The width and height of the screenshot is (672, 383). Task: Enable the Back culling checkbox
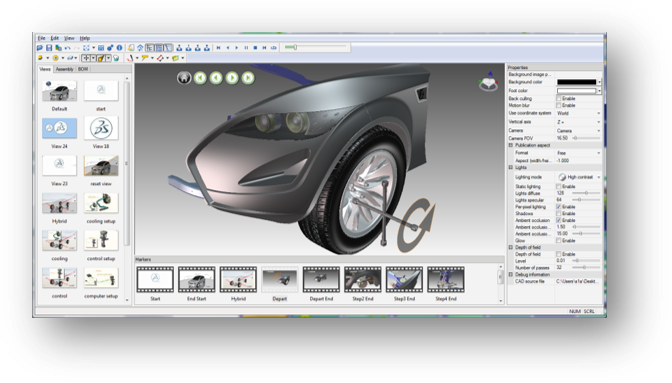(x=558, y=99)
